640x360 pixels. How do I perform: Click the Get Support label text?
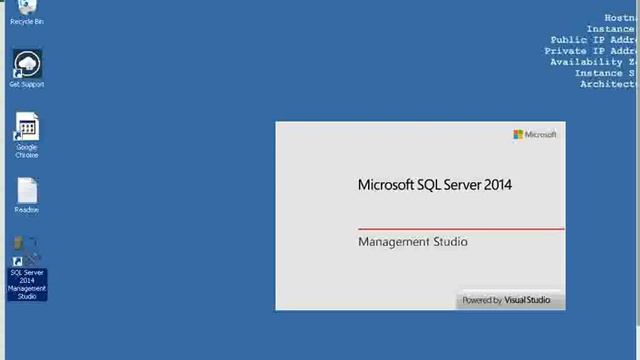27,84
